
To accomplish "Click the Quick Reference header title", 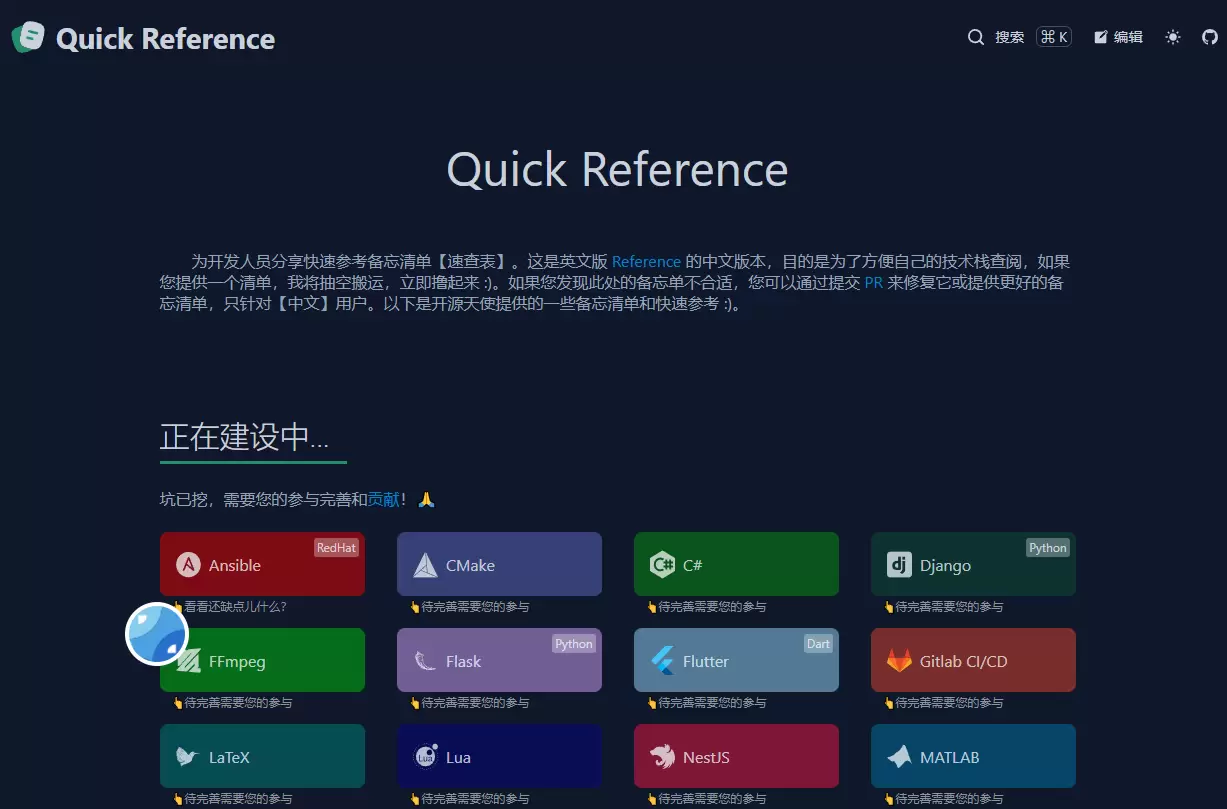I will coord(165,39).
